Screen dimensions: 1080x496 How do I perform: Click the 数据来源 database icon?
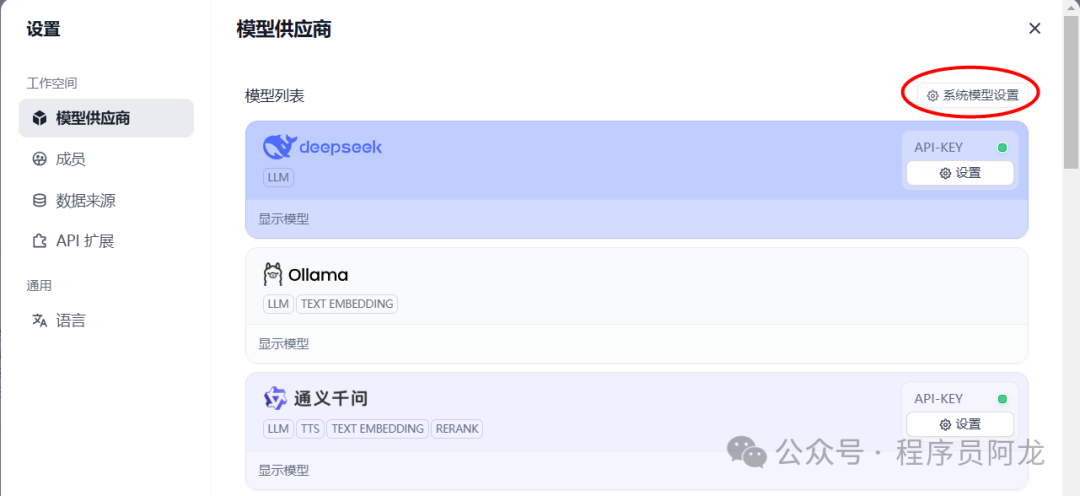[40, 200]
